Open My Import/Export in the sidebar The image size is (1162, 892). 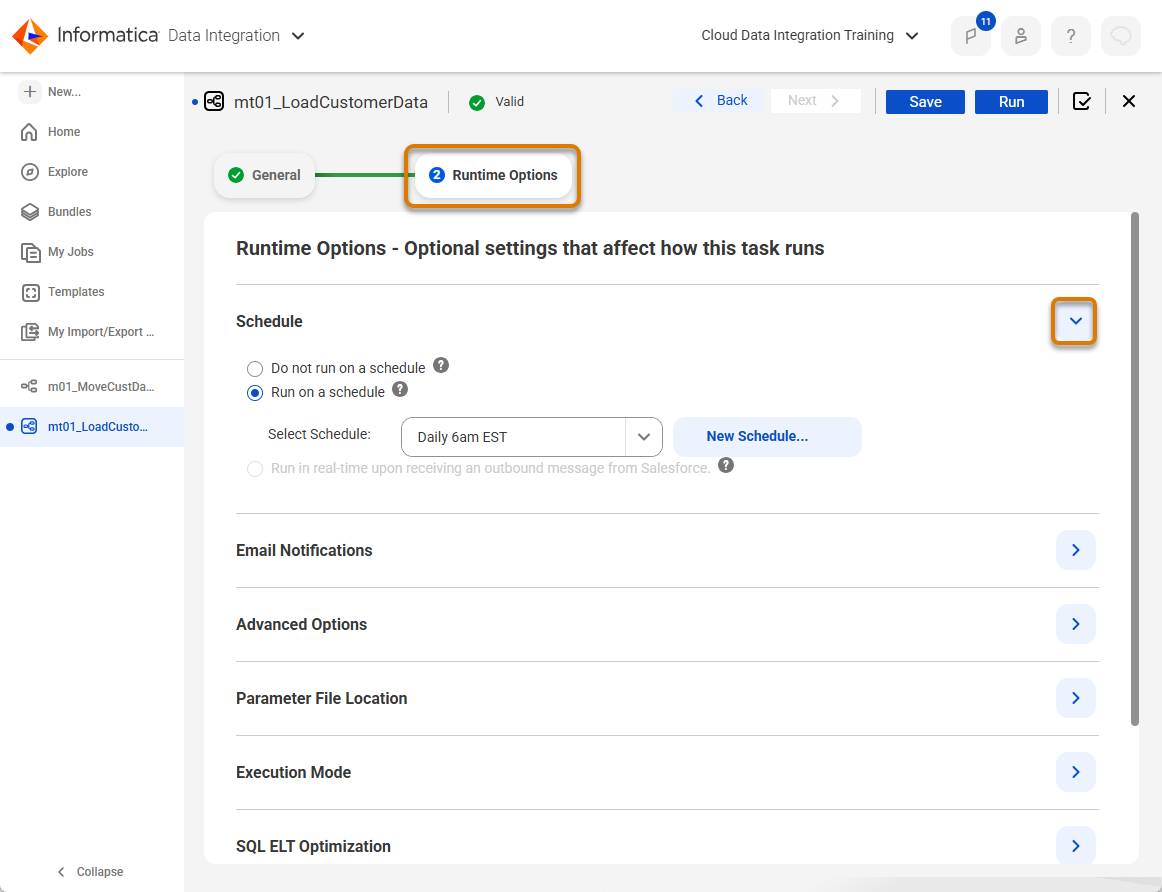[101, 332]
